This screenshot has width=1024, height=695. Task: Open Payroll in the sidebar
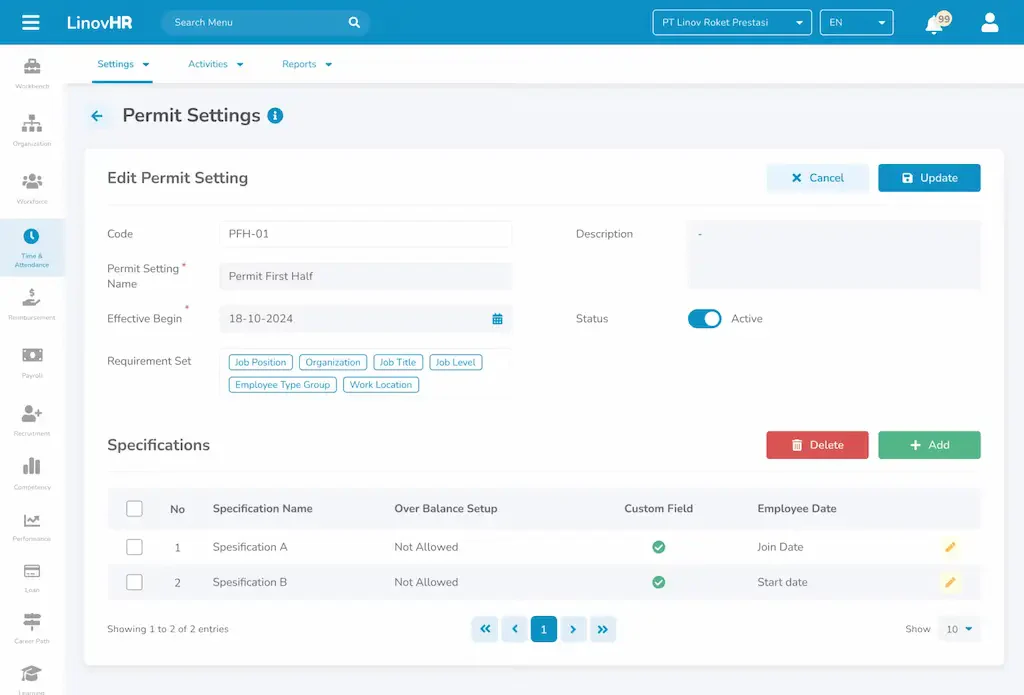(32, 363)
